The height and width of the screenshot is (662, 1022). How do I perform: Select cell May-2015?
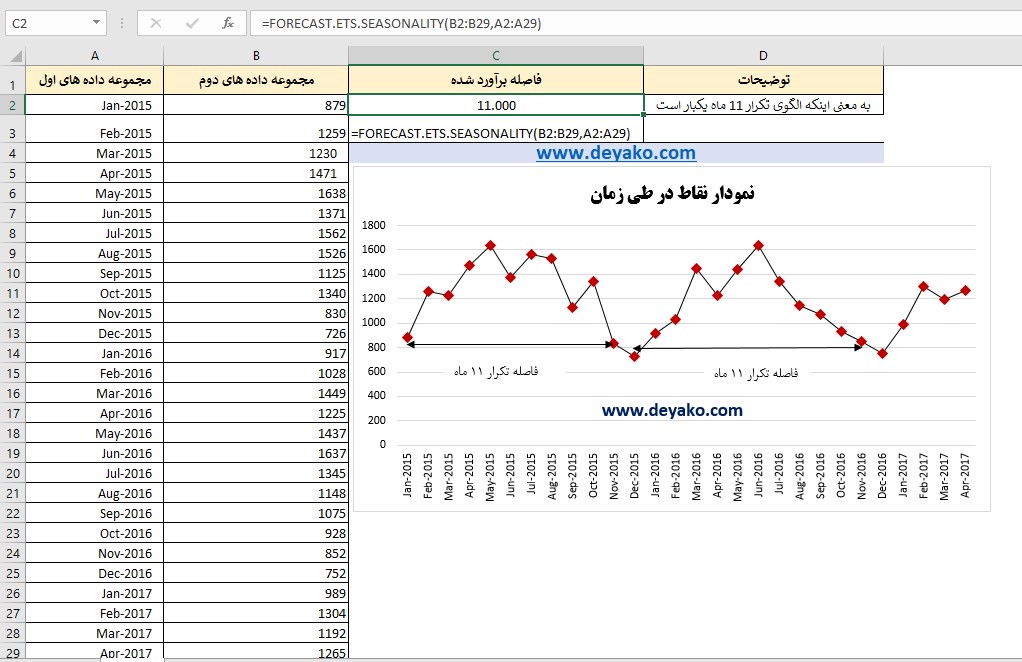95,194
